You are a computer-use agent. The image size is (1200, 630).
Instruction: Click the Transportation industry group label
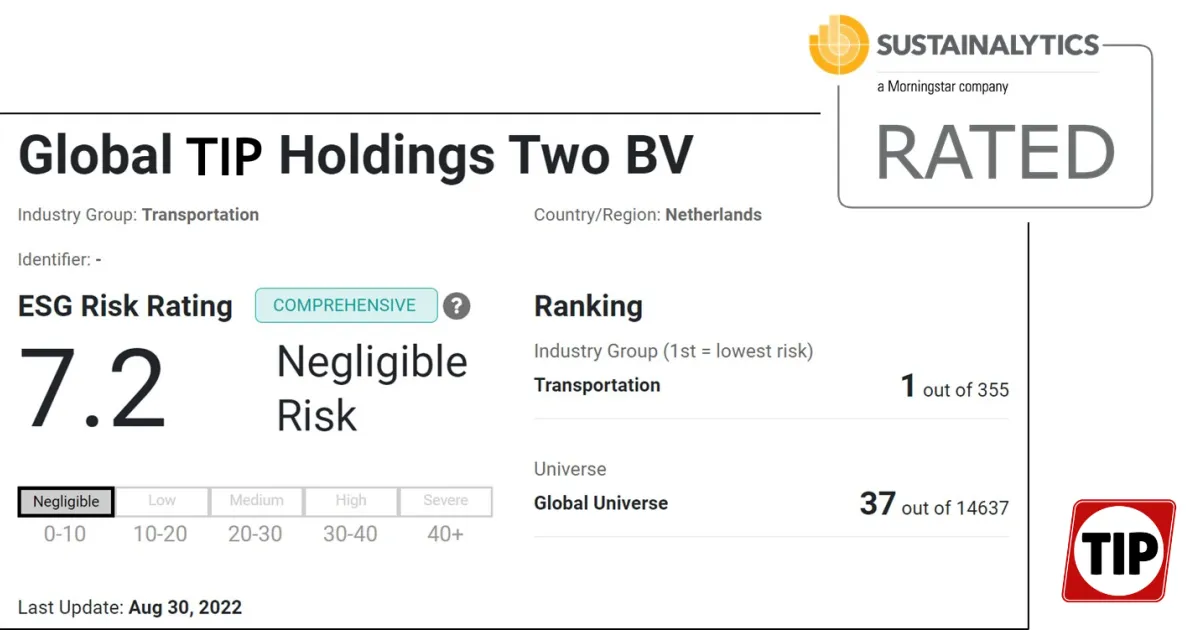[200, 214]
